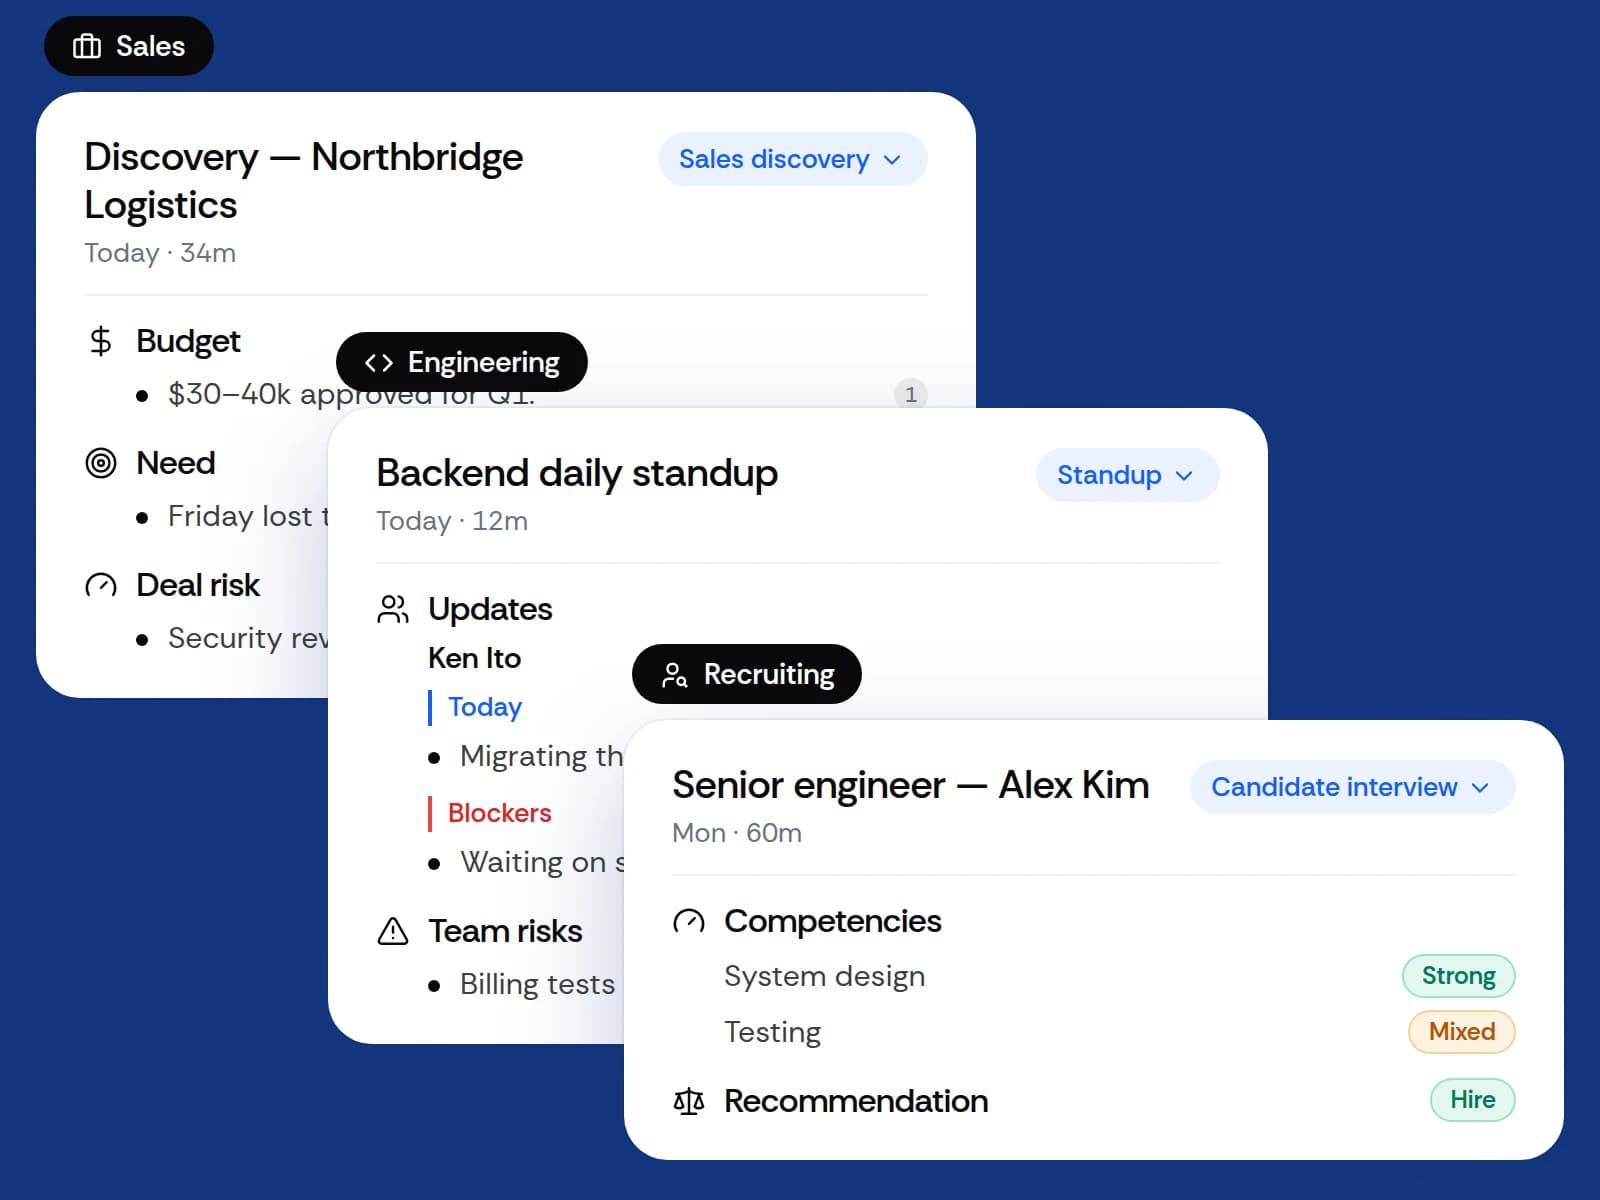
Task: Click the target icon beside Need
Action: [x=101, y=463]
